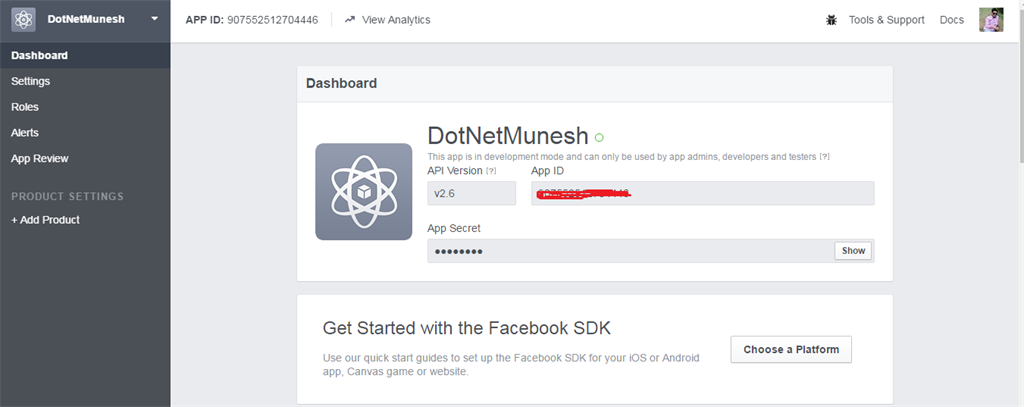Click the development mode help question mark
Image resolution: width=1024 pixels, height=407 pixels.
[x=824, y=157]
